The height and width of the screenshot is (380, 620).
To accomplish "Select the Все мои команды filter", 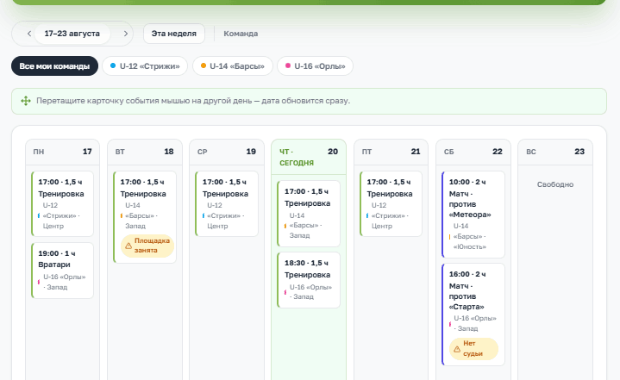I will pos(55,66).
